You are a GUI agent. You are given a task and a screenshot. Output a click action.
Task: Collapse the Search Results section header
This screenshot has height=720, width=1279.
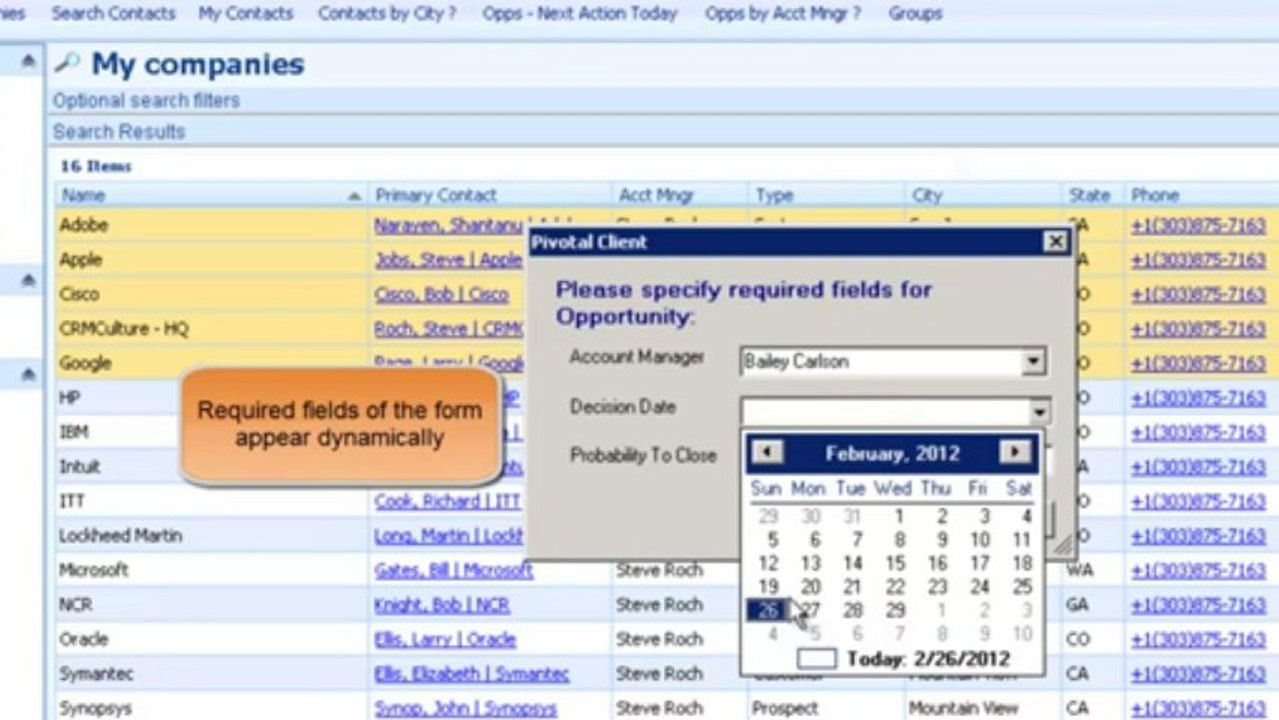point(119,131)
